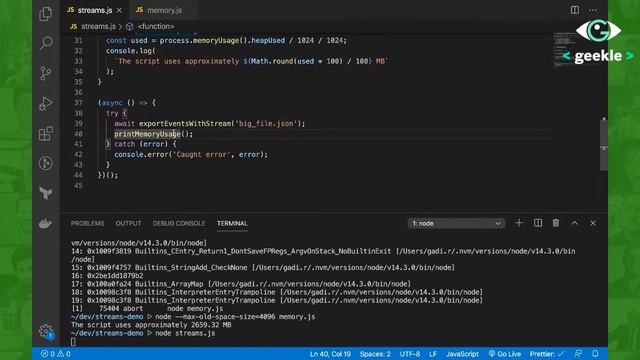The height and width of the screenshot is (360, 640).
Task: Click exportEventsWithStream on line 39
Action: [x=185, y=124]
